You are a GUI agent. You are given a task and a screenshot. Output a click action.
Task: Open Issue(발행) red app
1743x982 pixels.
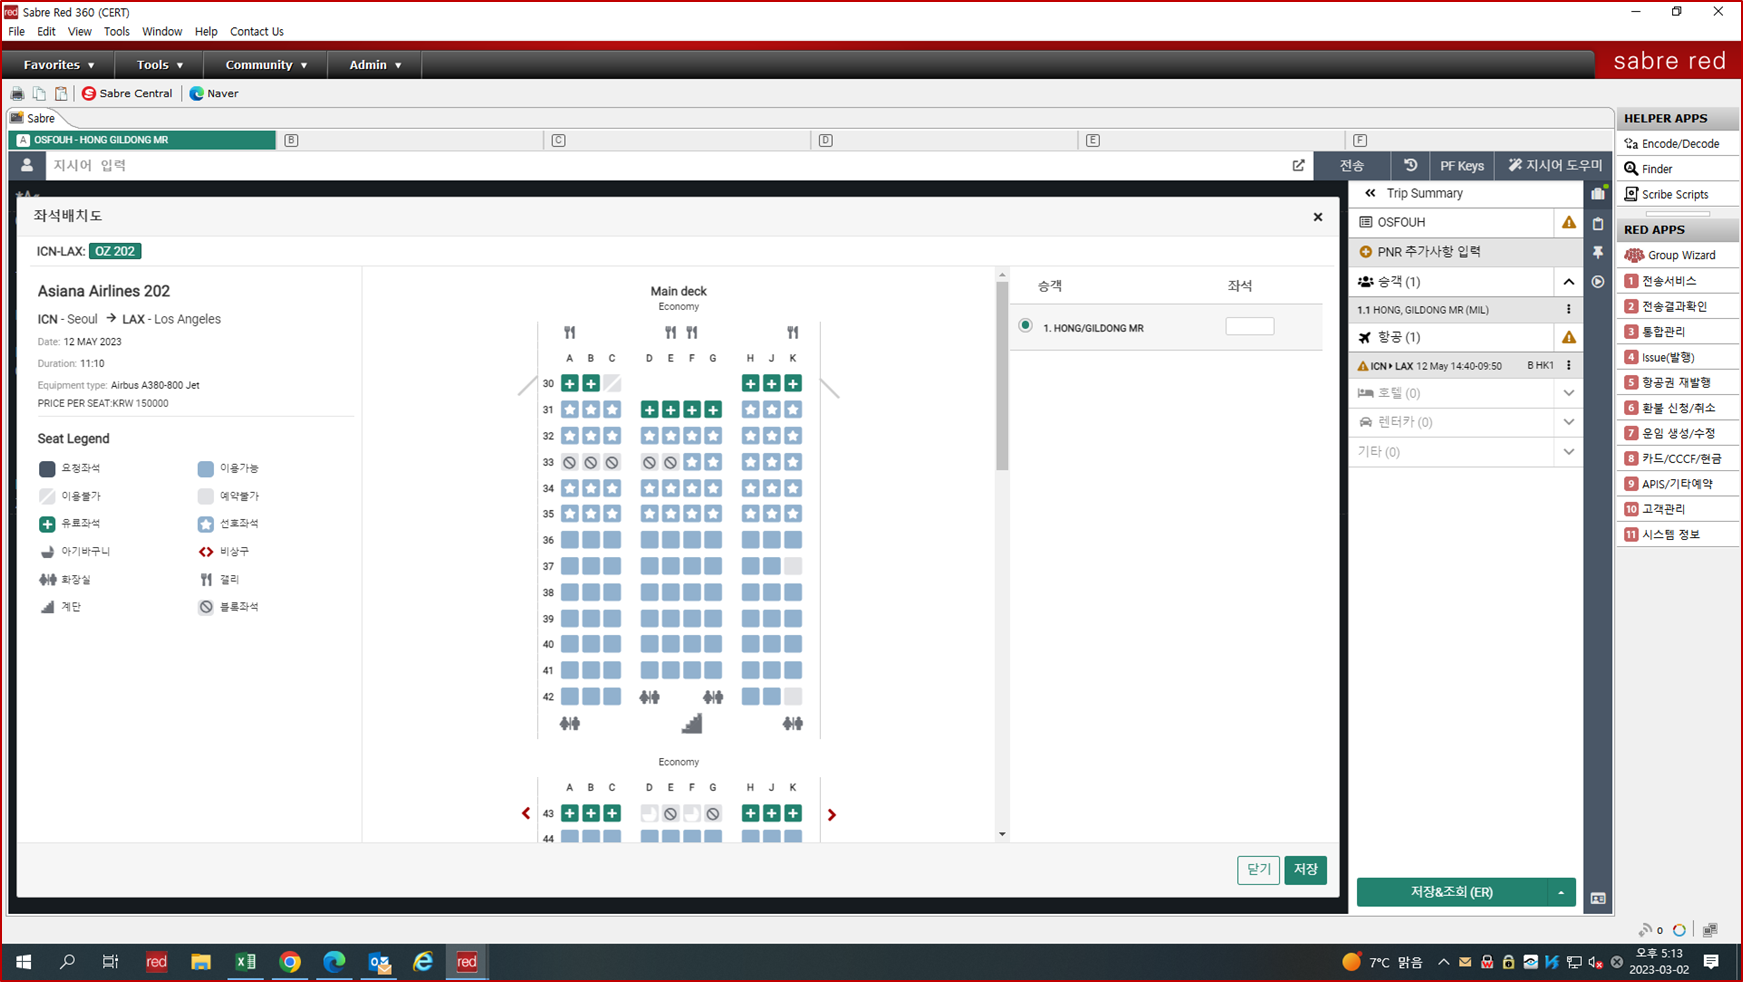[x=1677, y=357]
